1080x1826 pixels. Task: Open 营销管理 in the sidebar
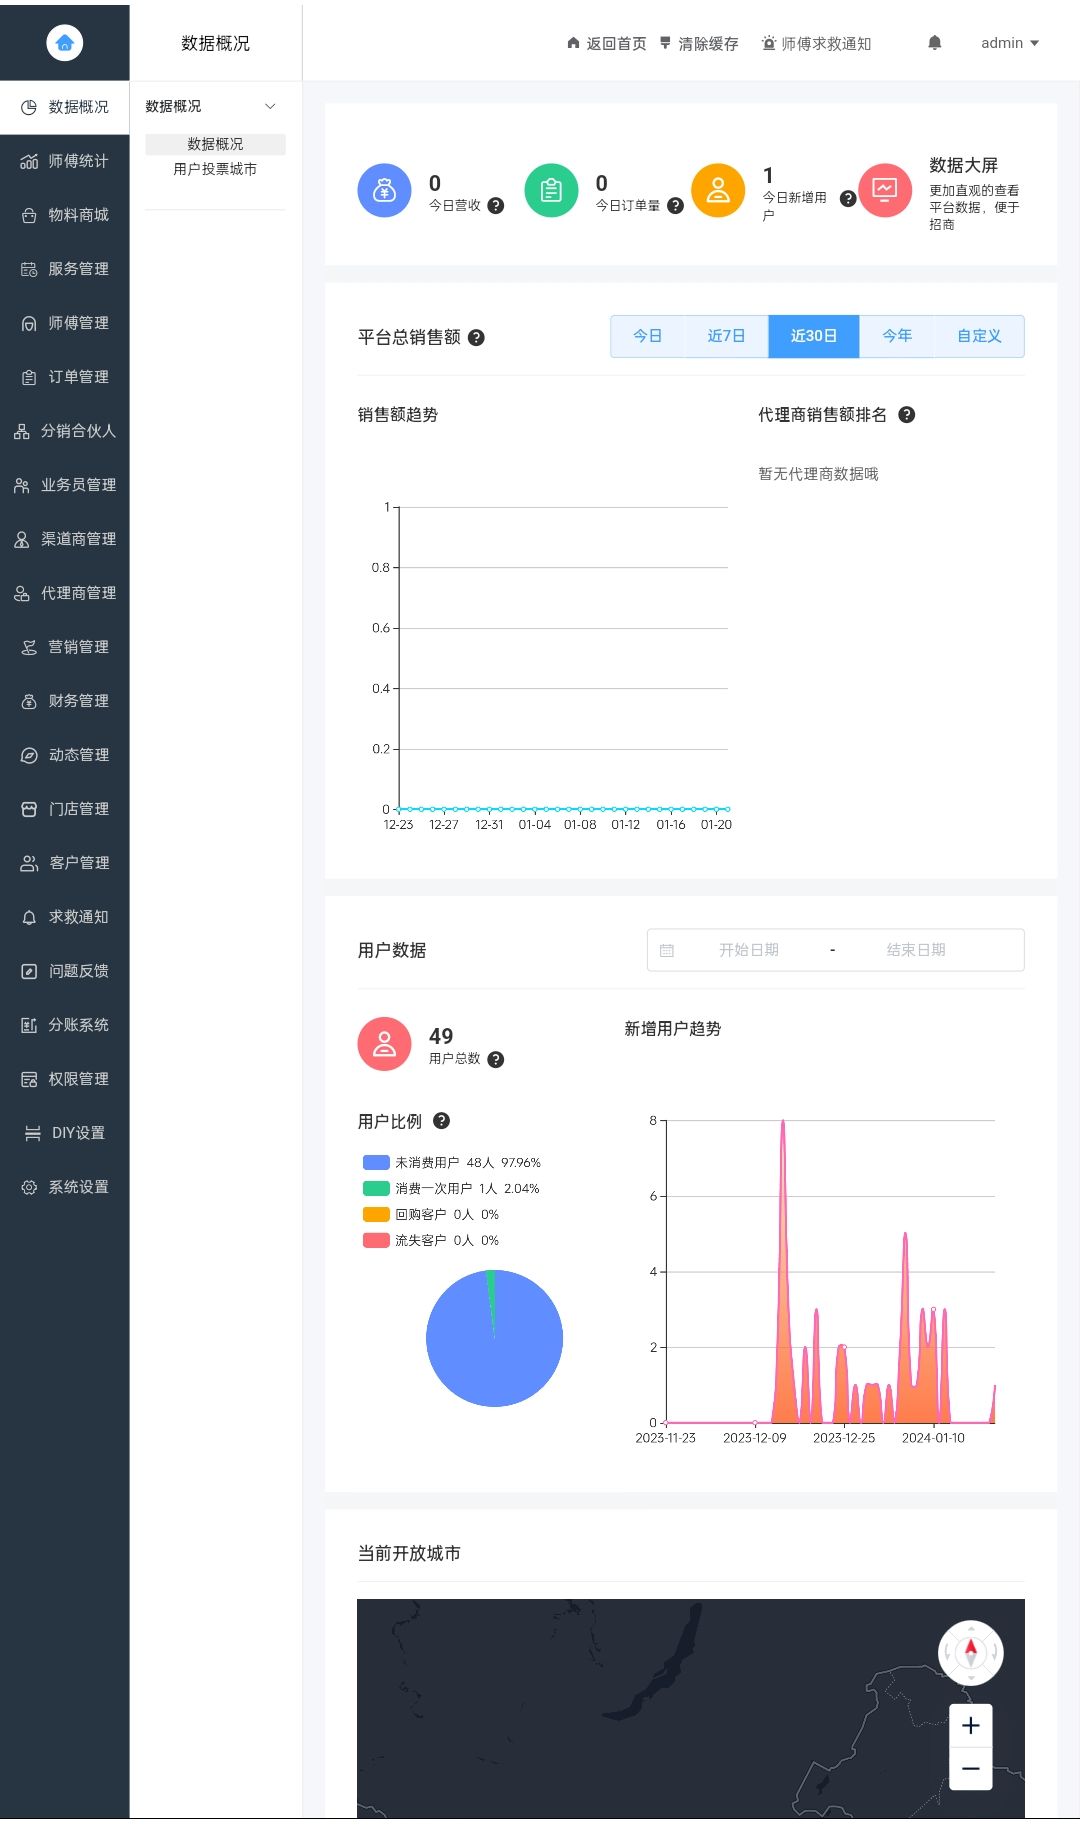click(x=65, y=647)
